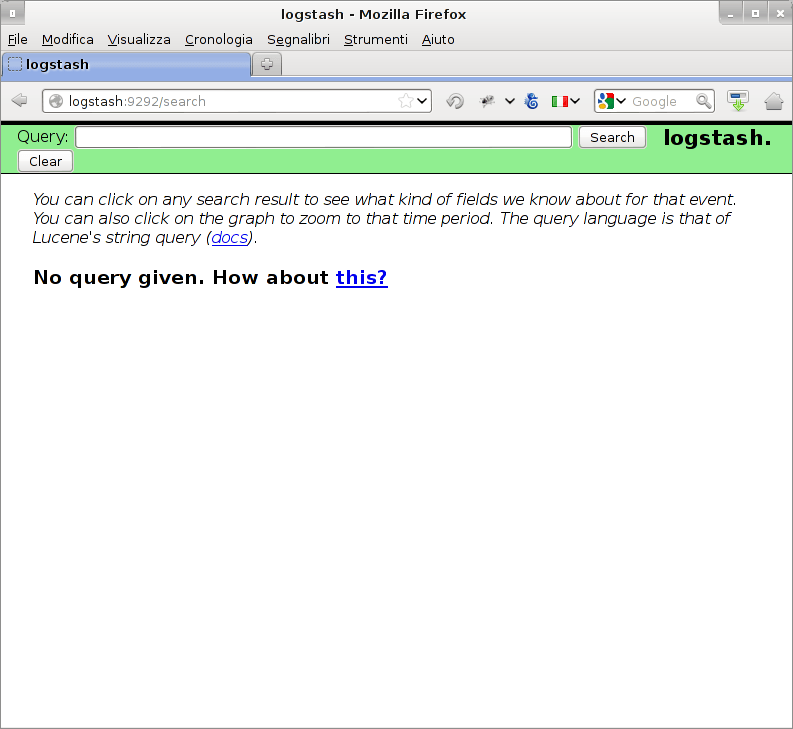Select the logstash tab

click(126, 65)
